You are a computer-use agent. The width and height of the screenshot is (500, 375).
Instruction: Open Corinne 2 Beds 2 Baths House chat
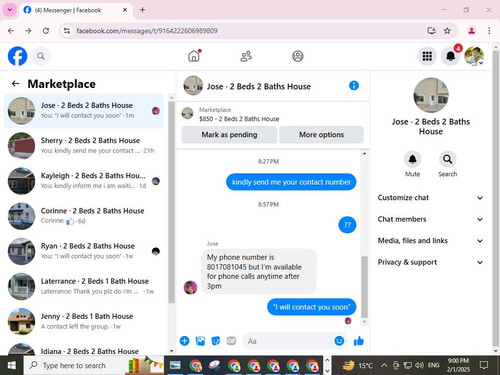pyautogui.click(x=84, y=216)
